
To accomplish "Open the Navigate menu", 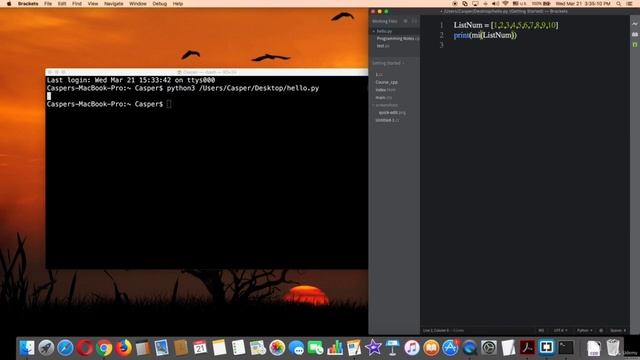I will 113,4.
